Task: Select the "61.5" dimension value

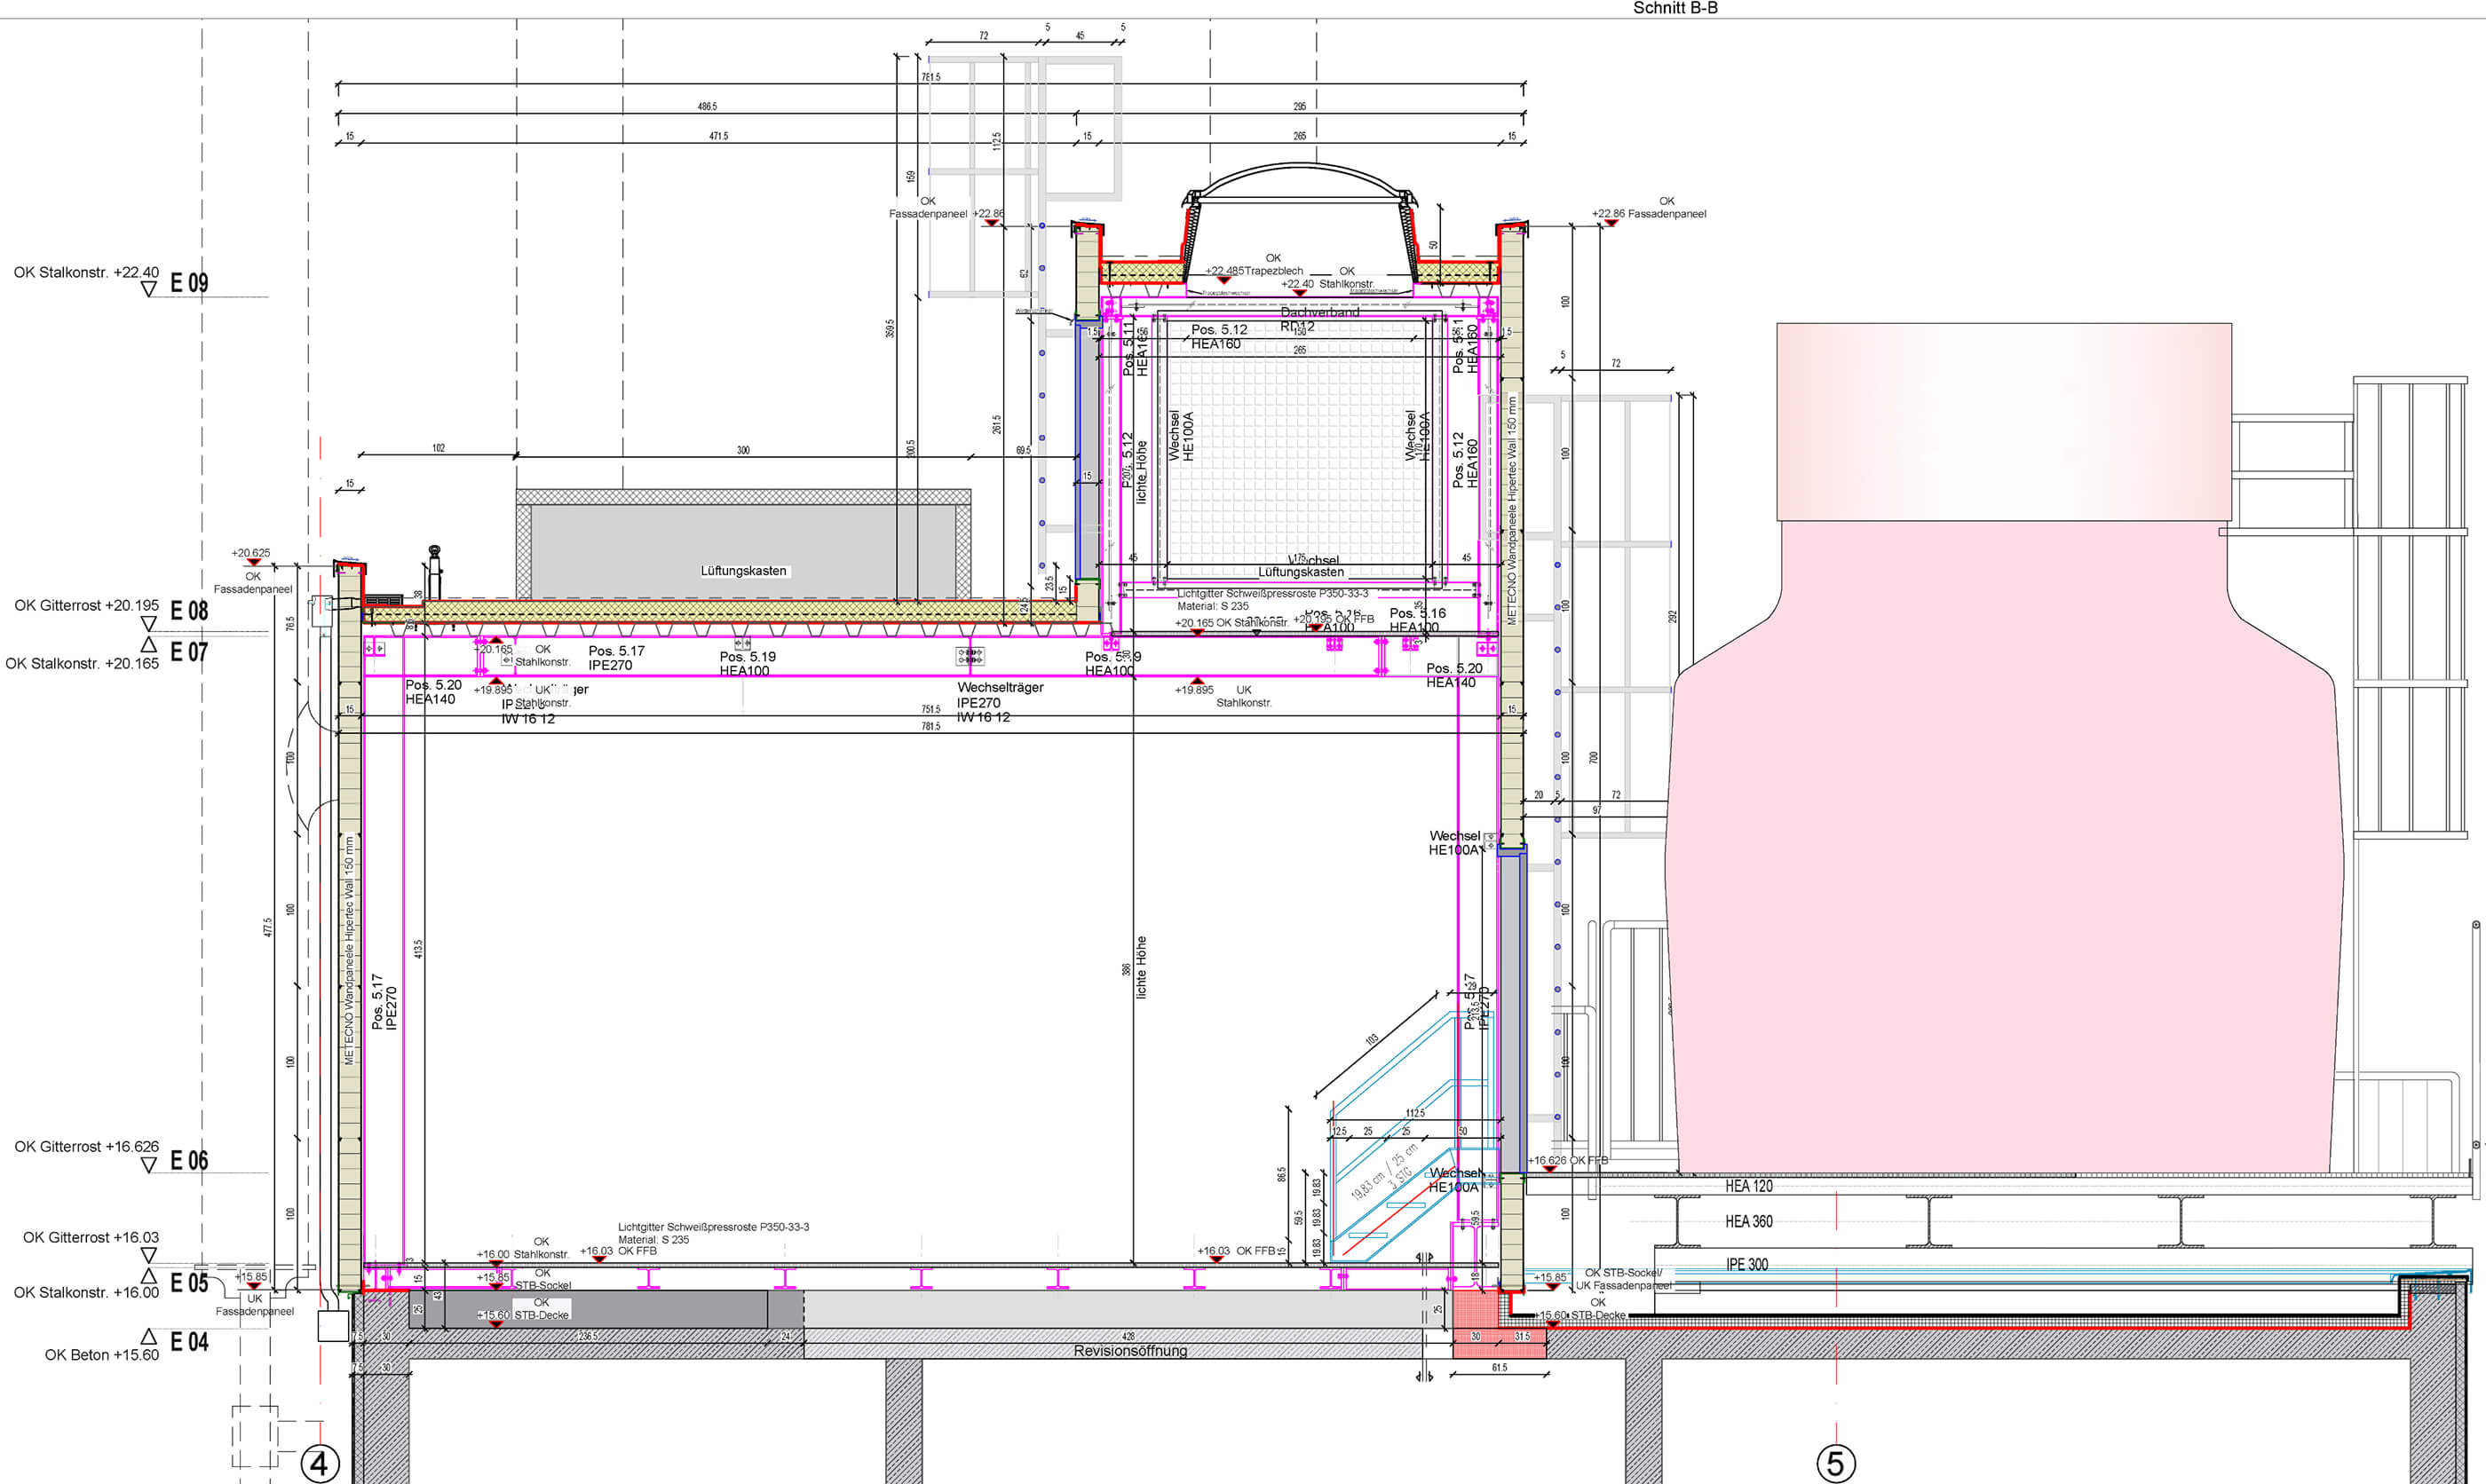Action: point(1499,1368)
